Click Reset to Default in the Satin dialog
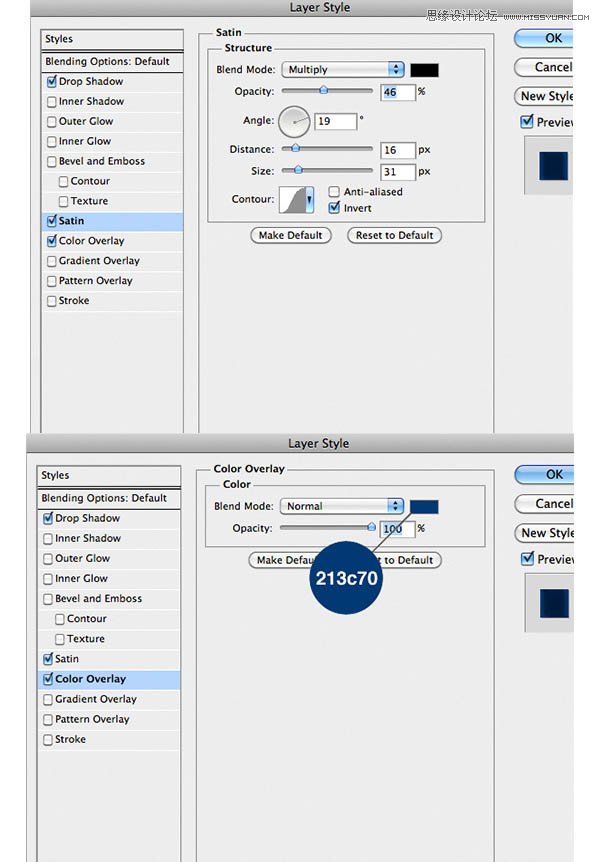 click(x=394, y=235)
